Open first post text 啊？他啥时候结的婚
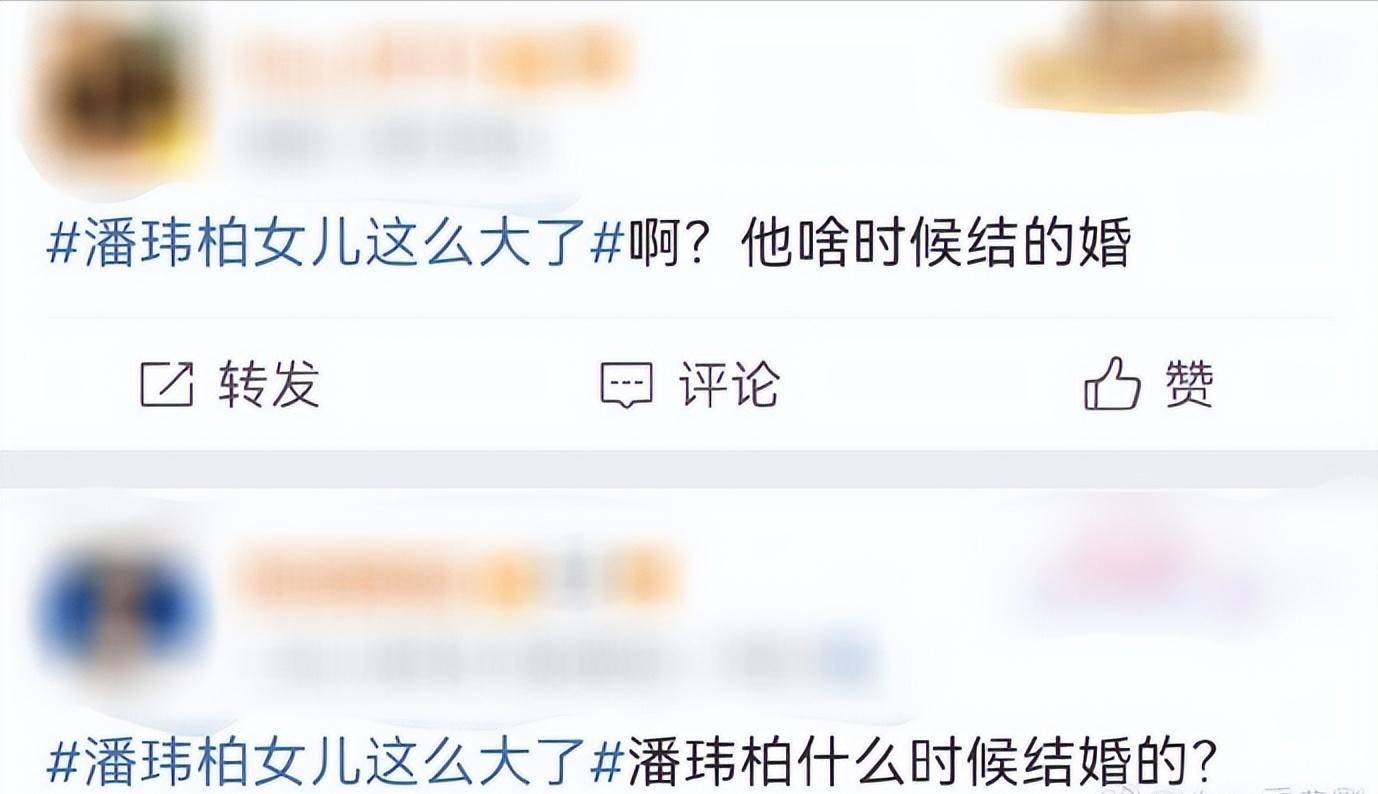The width and height of the screenshot is (1378, 794). click(x=880, y=245)
